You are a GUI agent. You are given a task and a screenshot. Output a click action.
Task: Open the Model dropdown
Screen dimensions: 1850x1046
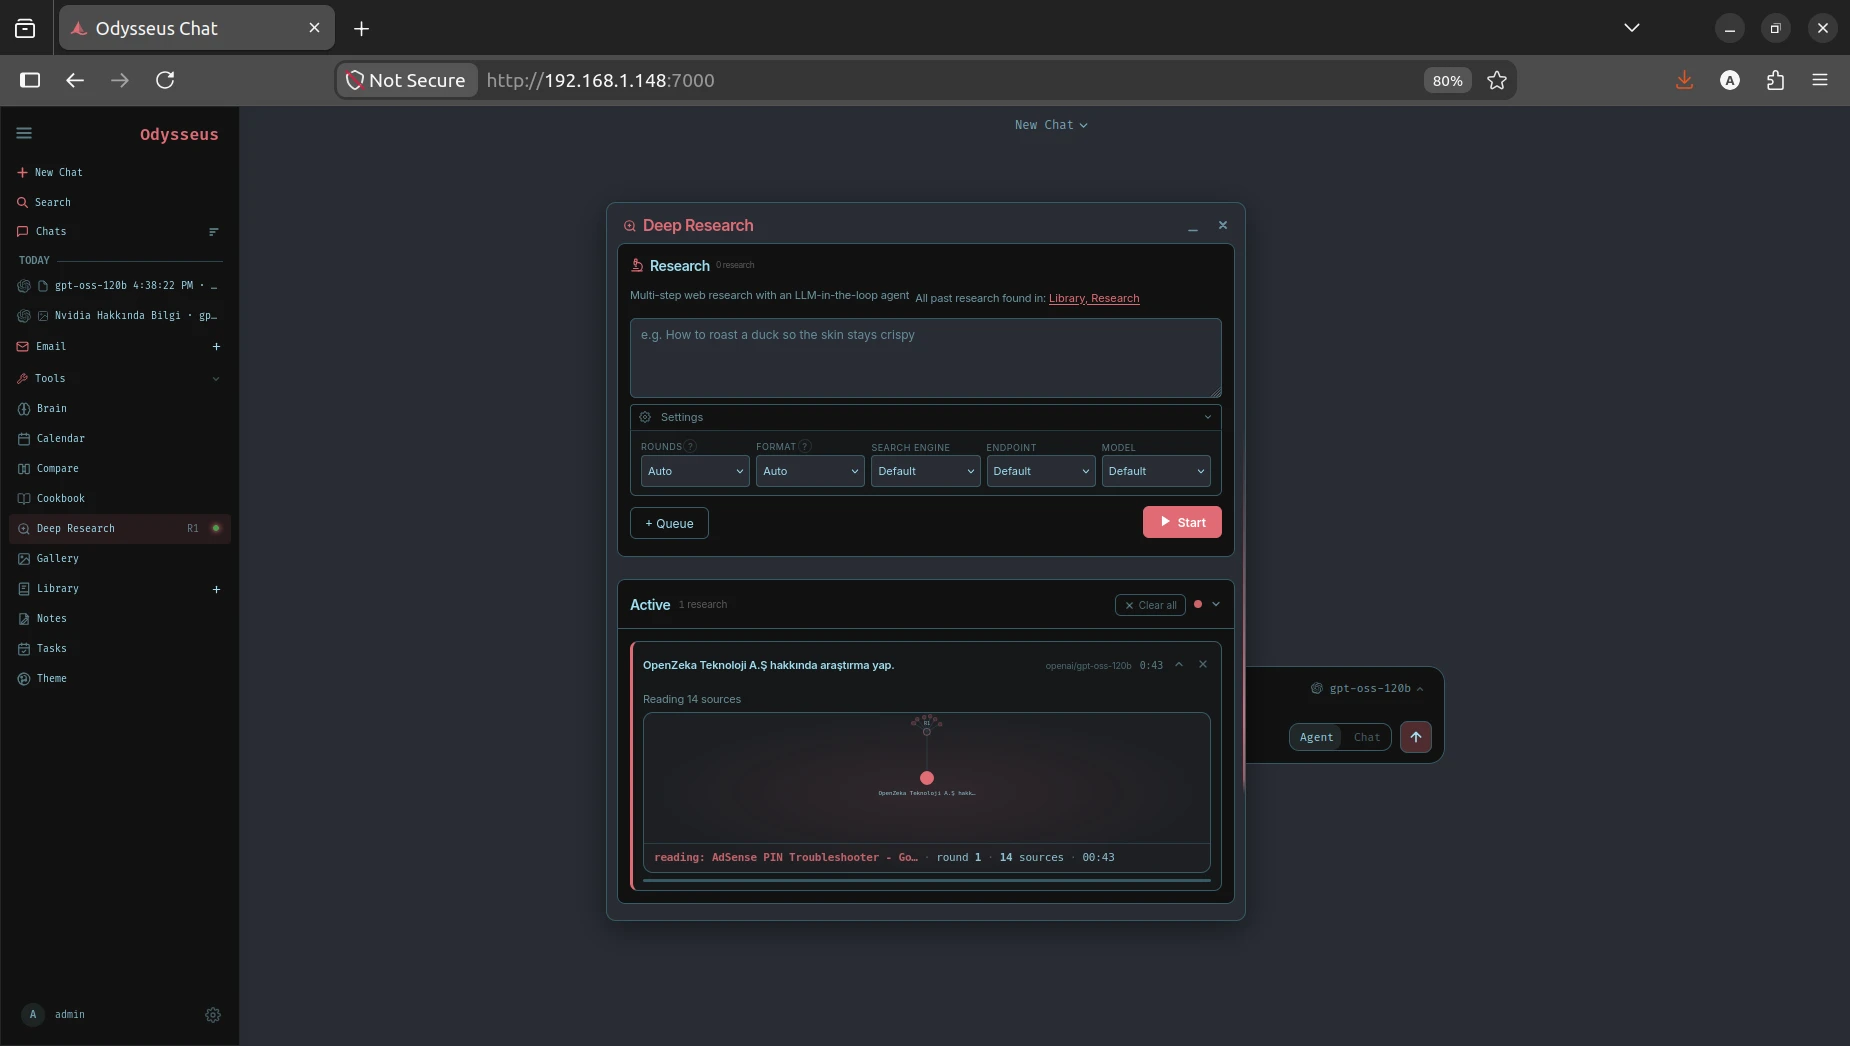1156,471
